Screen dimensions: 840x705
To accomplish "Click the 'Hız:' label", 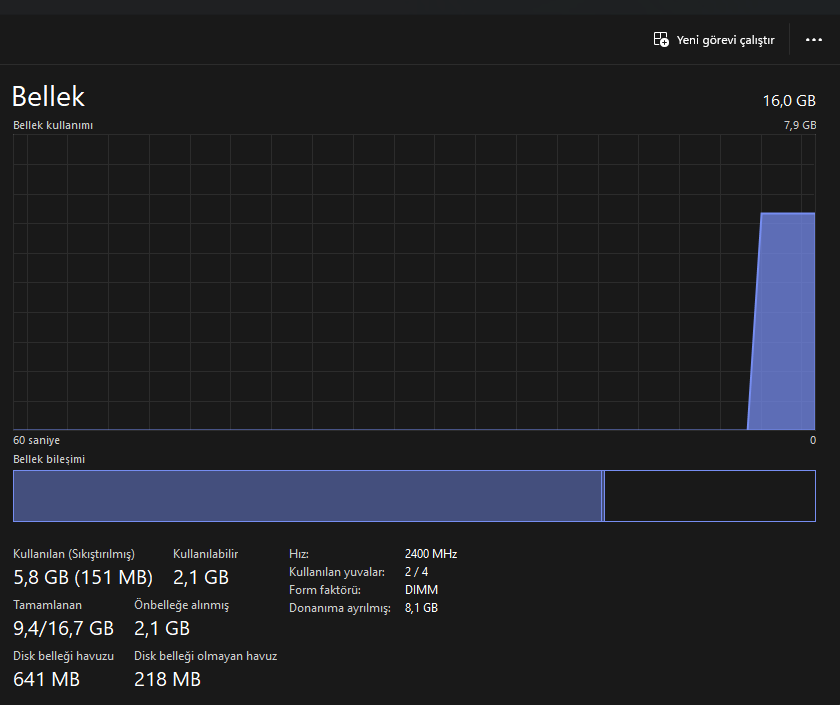I will (x=298, y=554).
